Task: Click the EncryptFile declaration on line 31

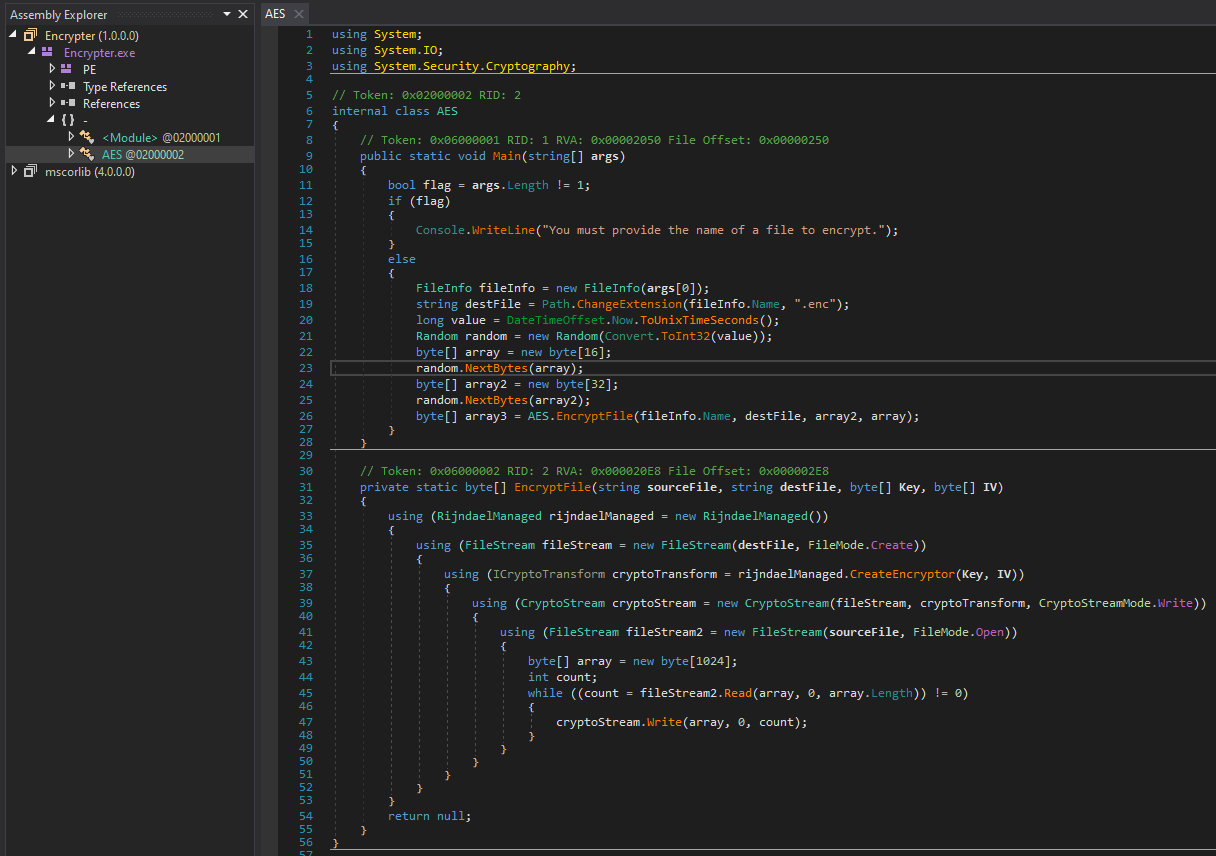Action: click(x=552, y=487)
